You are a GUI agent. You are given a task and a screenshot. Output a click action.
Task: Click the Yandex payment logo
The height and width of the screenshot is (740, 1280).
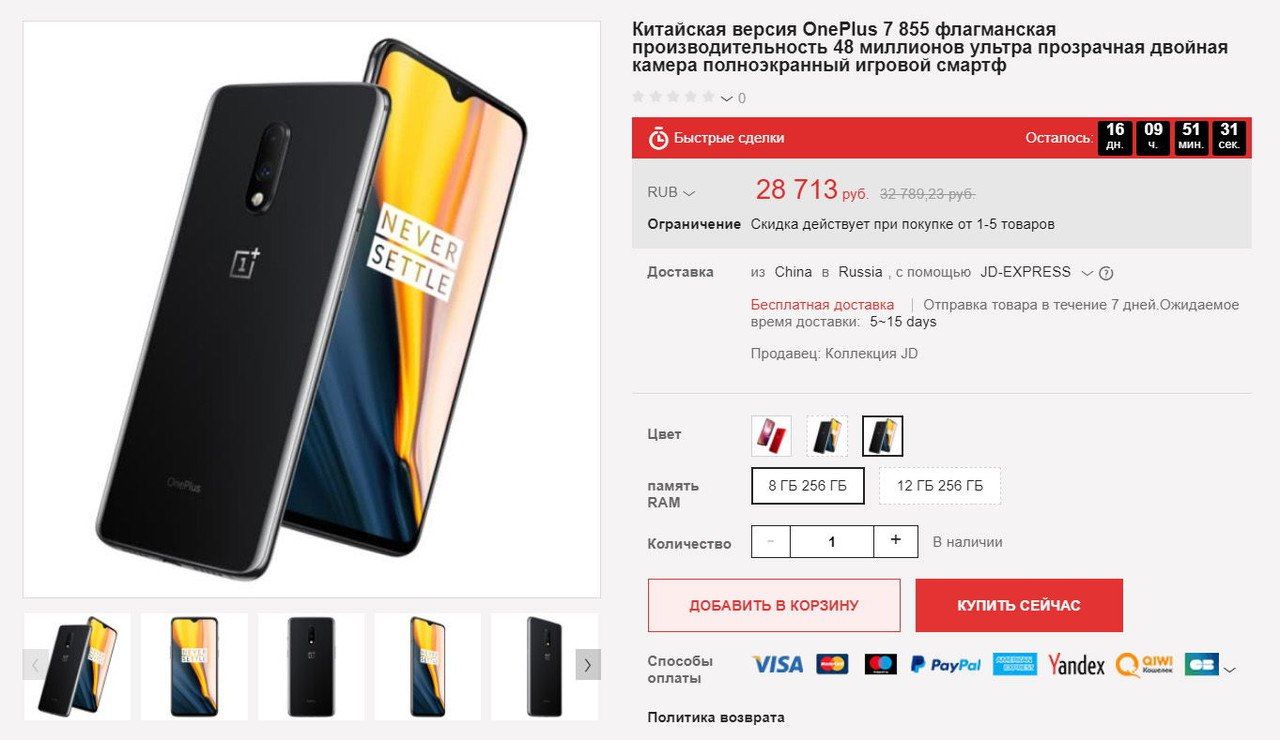[1077, 665]
